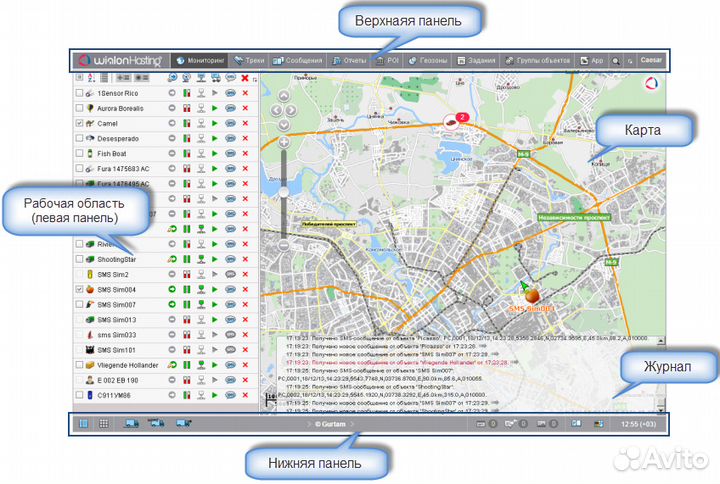This screenshot has width=720, height=484.
Task: Click the map zoom slider handle
Action: coord(283,192)
